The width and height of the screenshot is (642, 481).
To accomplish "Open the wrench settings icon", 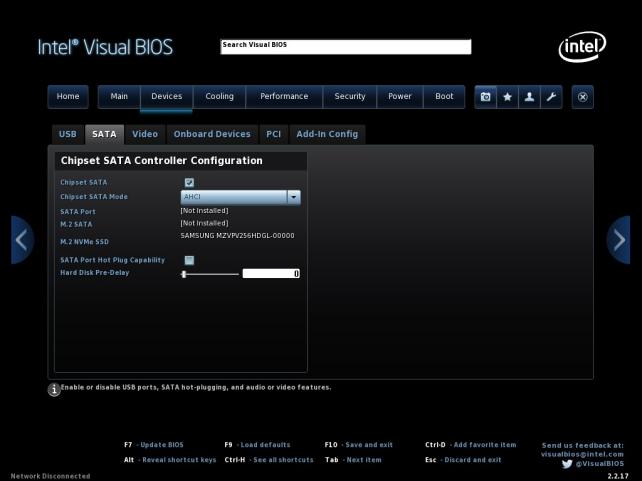I will (x=551, y=97).
